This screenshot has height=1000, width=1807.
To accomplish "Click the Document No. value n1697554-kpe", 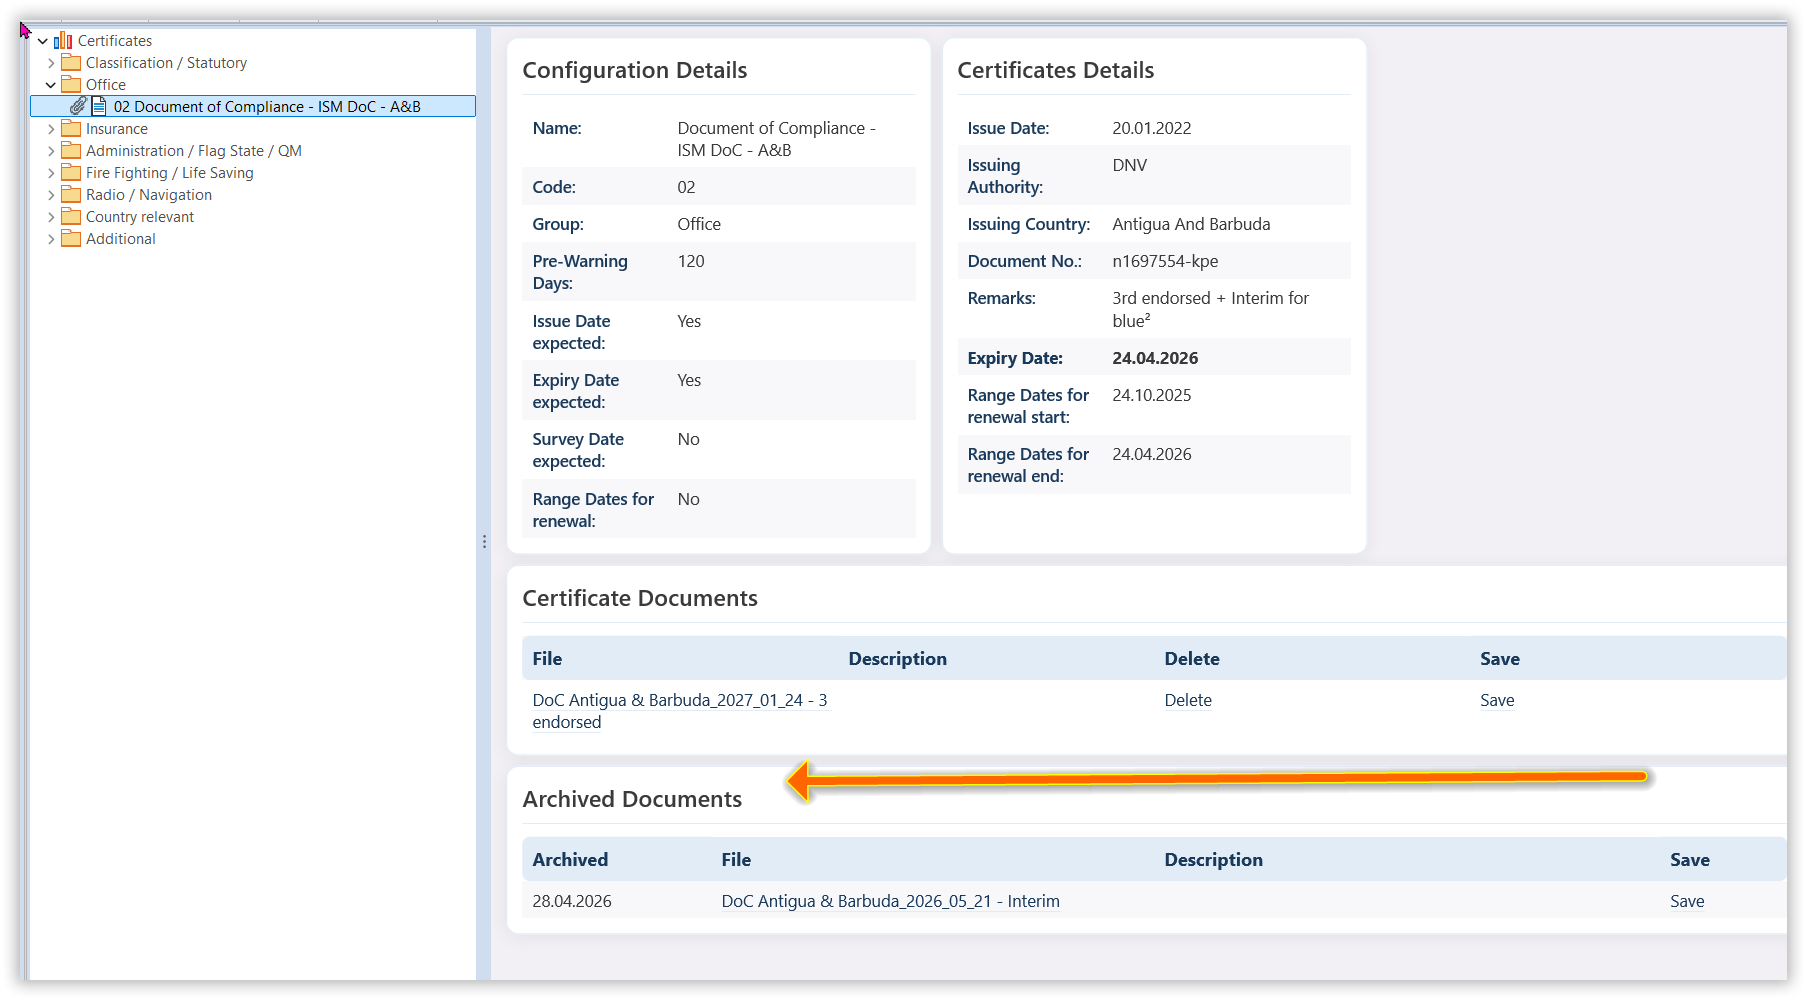I will point(1165,261).
